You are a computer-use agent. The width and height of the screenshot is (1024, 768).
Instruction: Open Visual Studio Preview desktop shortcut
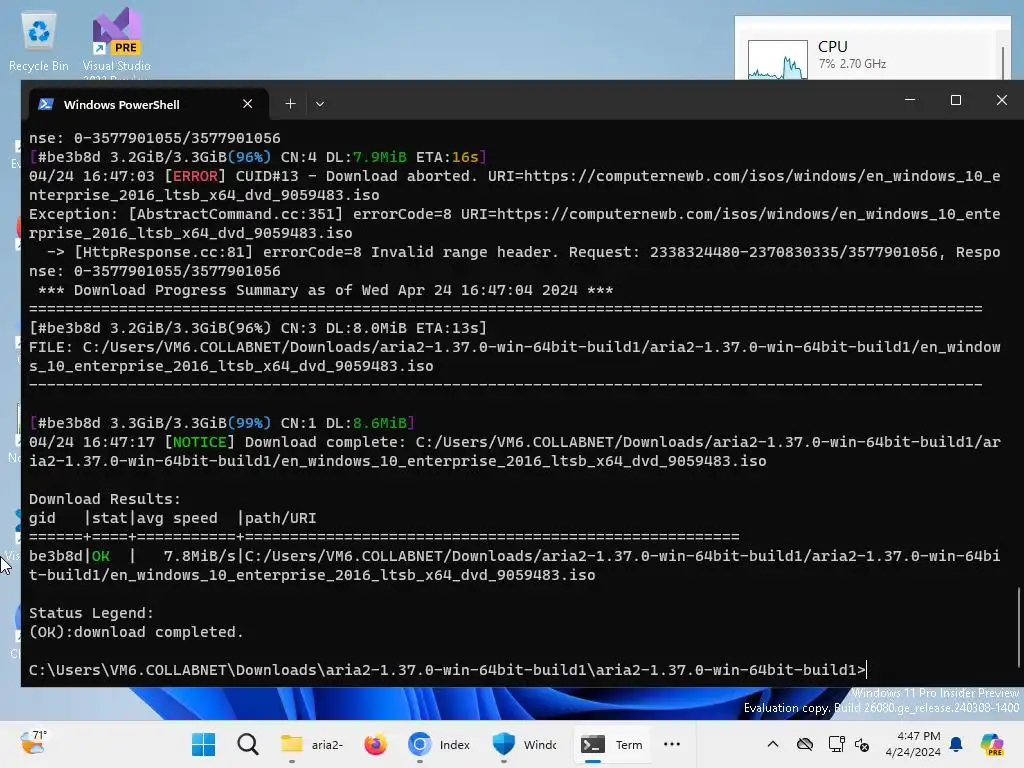click(116, 42)
